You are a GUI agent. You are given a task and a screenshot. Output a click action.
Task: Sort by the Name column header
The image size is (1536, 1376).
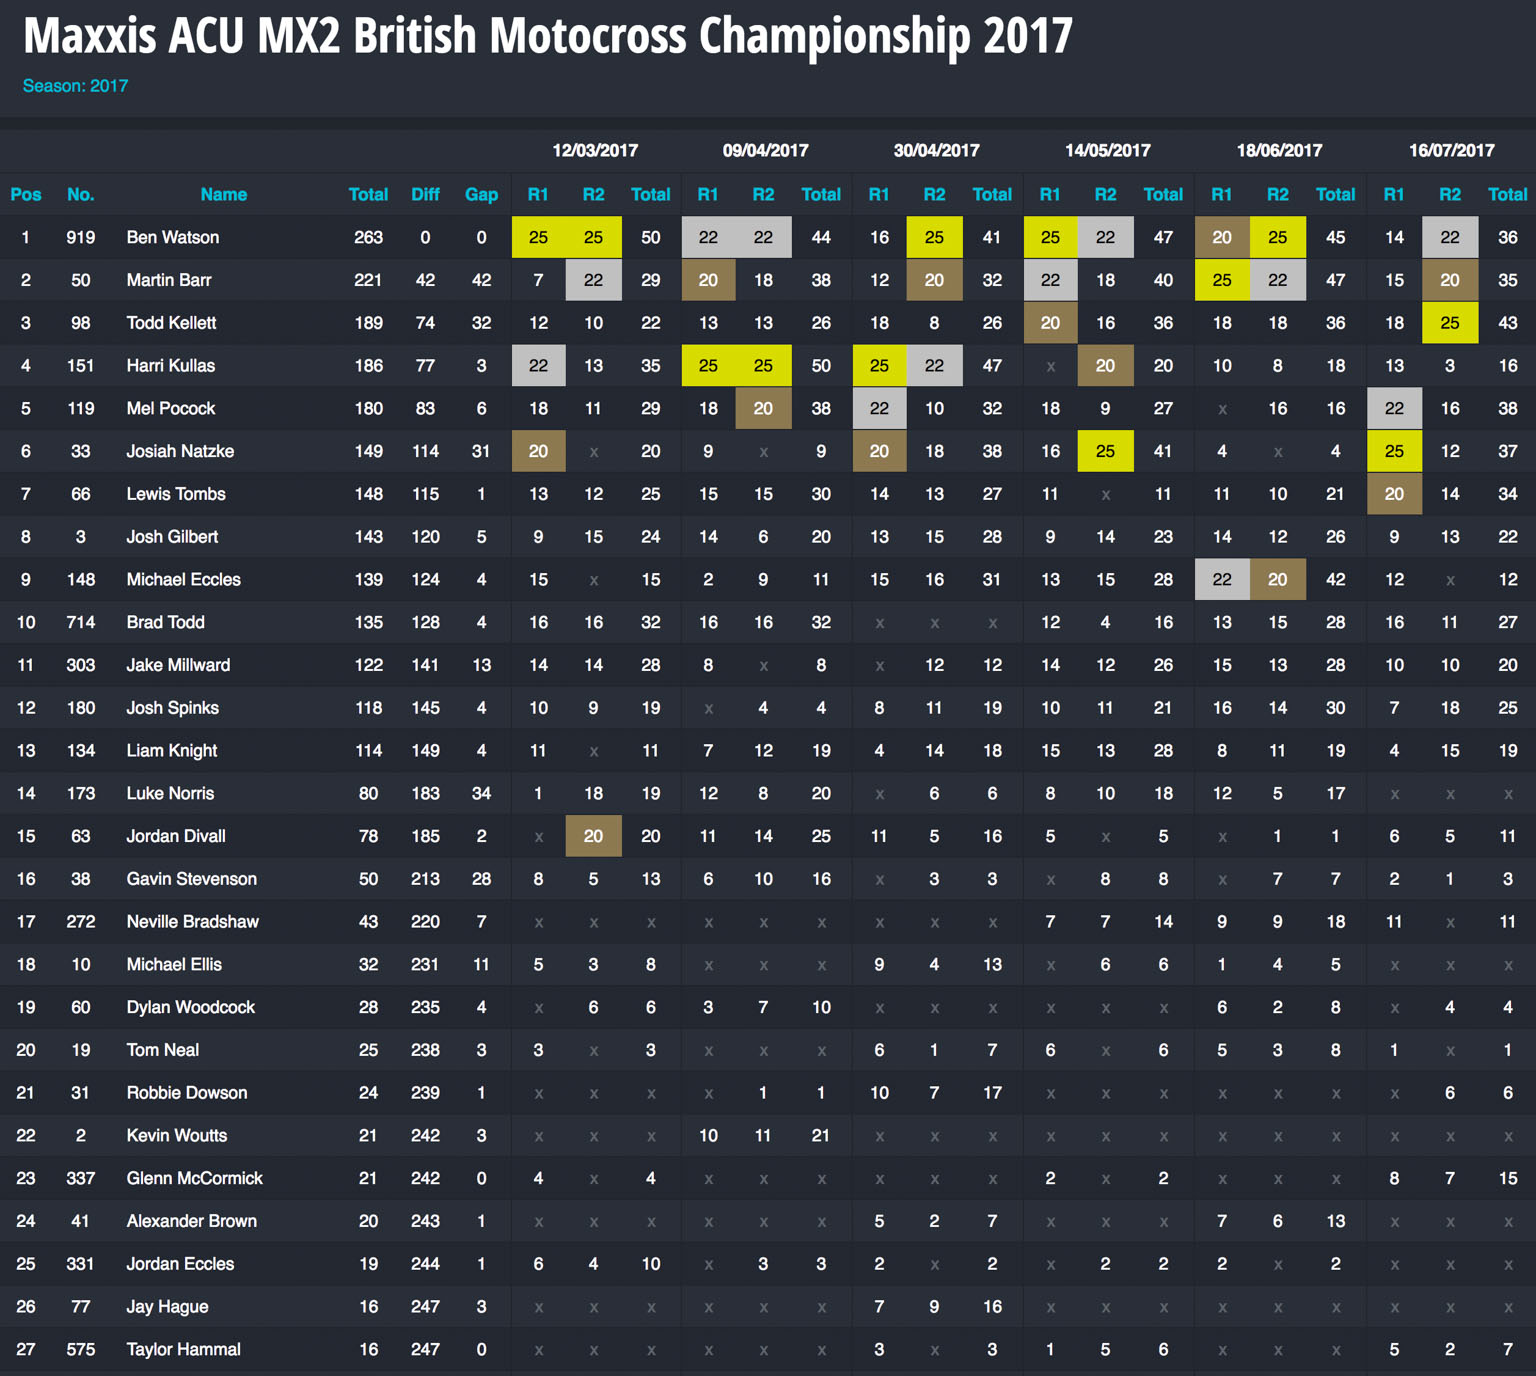[223, 194]
